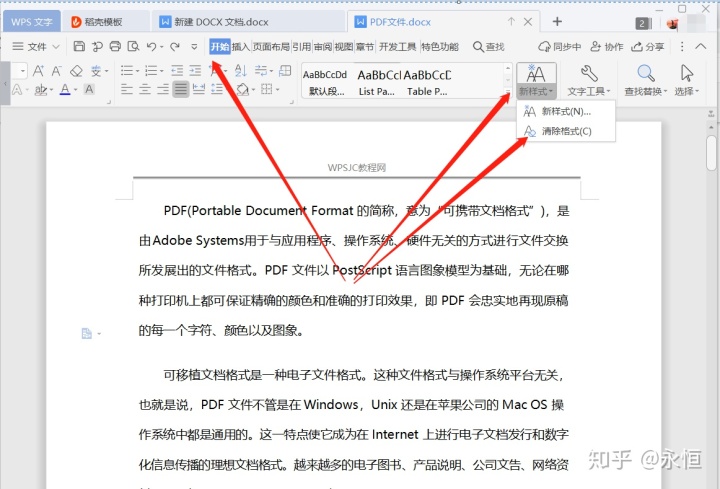Click the bulleted list icon

[127, 71]
